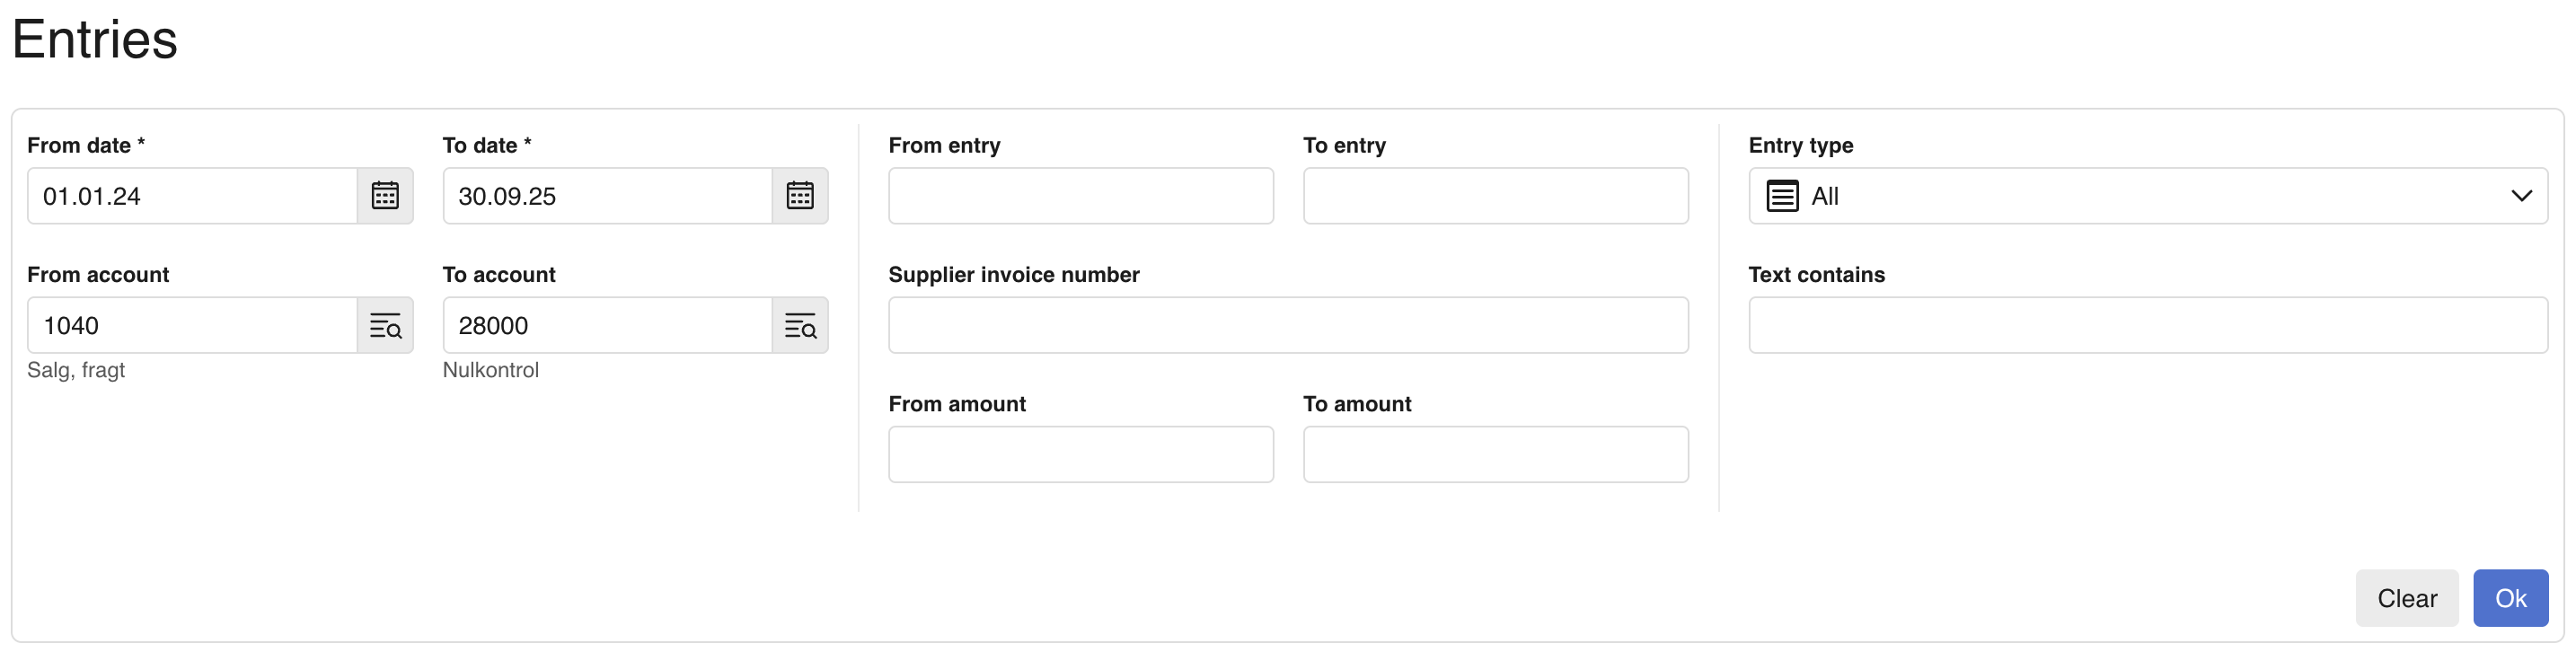Click the Entries page heading

(95, 40)
